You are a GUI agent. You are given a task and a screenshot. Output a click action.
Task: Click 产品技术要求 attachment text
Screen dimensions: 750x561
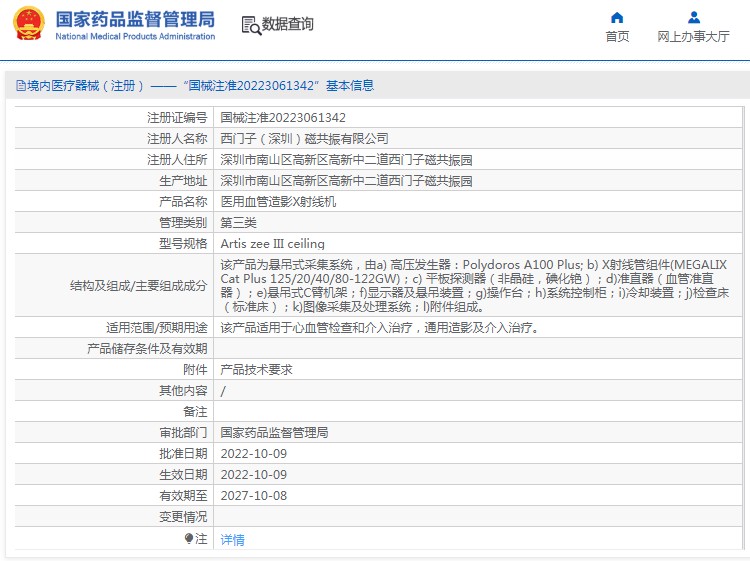(x=256, y=370)
